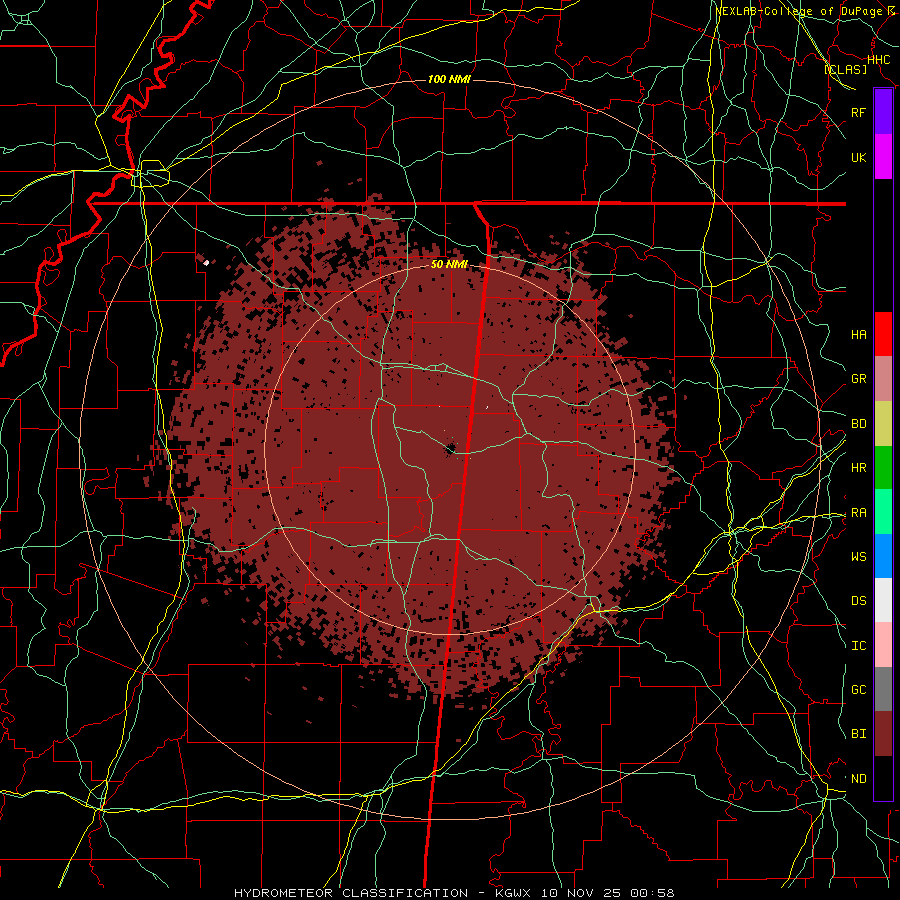
Task: Click the UK magenta color swatch
Action: (x=883, y=157)
